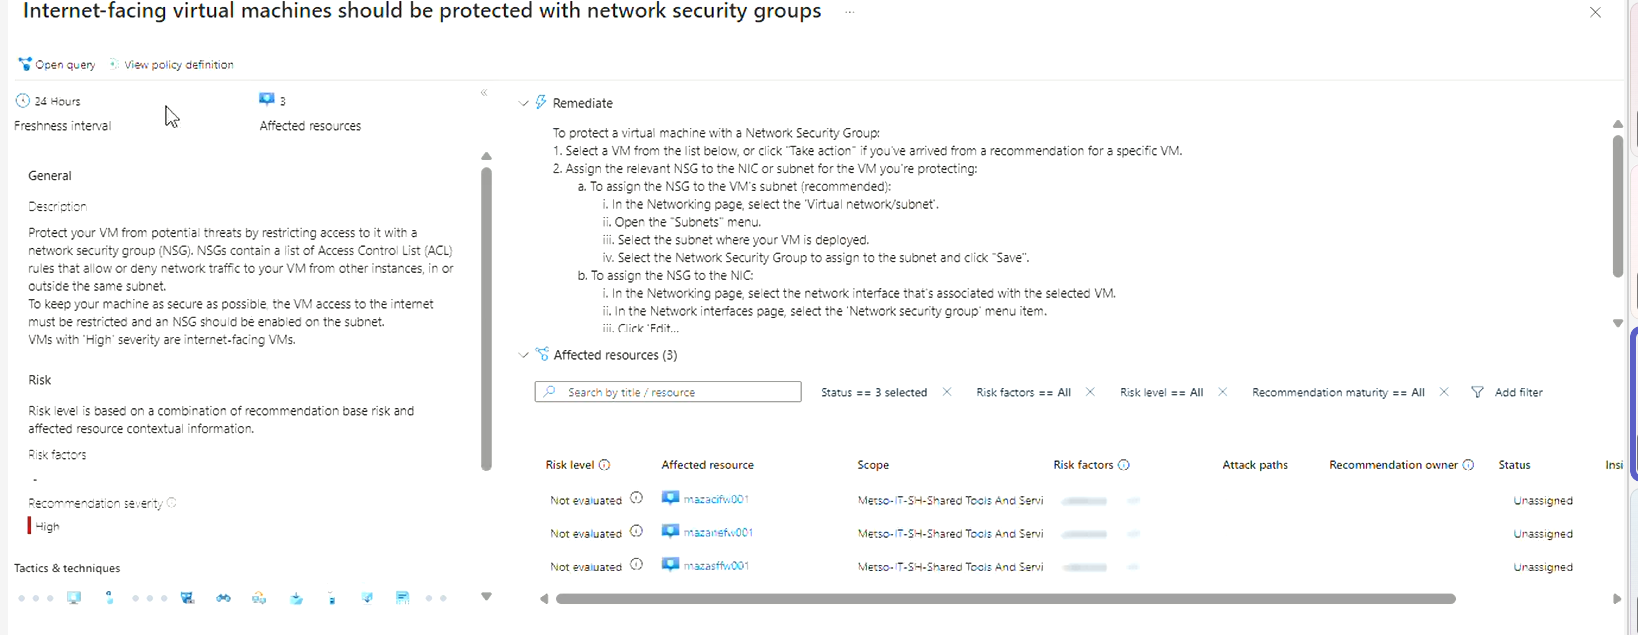This screenshot has width=1638, height=635.
Task: Click the View policy definition icon
Action: (114, 64)
